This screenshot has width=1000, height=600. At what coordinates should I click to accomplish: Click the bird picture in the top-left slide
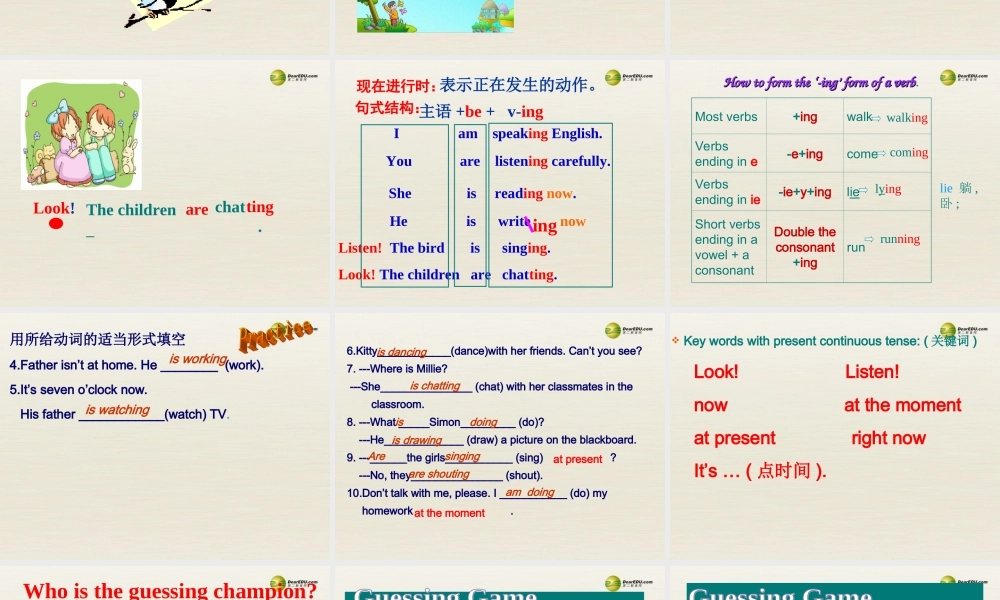pos(166,14)
